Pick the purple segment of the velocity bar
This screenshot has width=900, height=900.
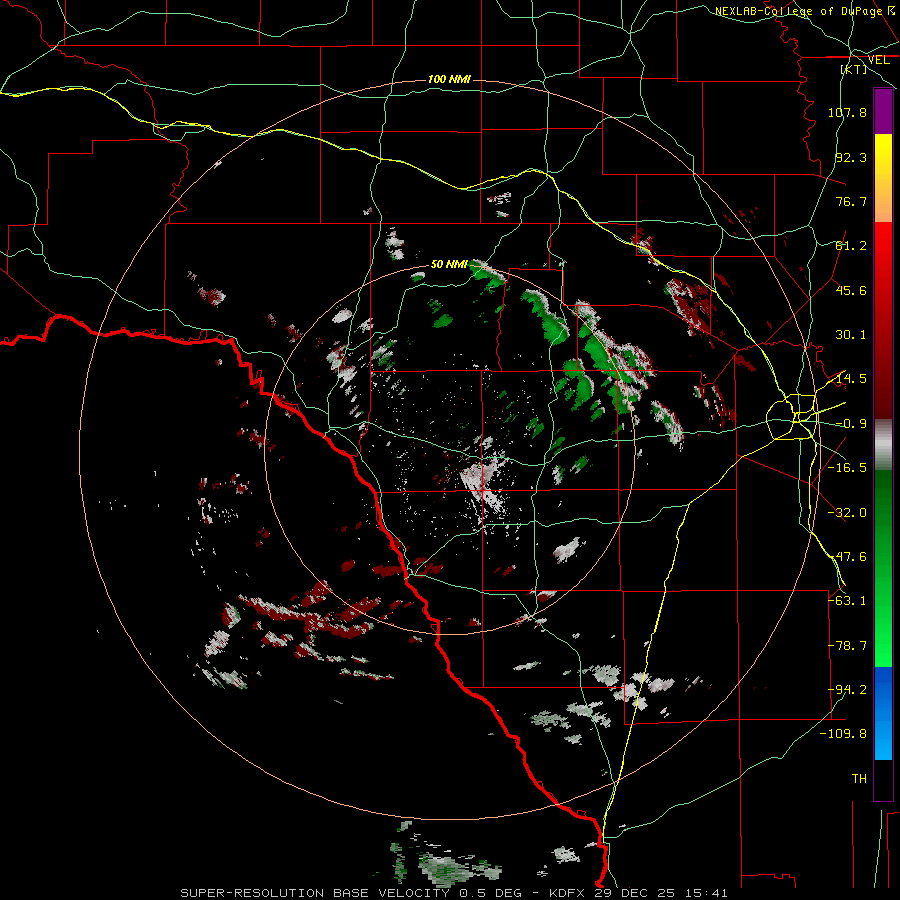click(x=883, y=112)
